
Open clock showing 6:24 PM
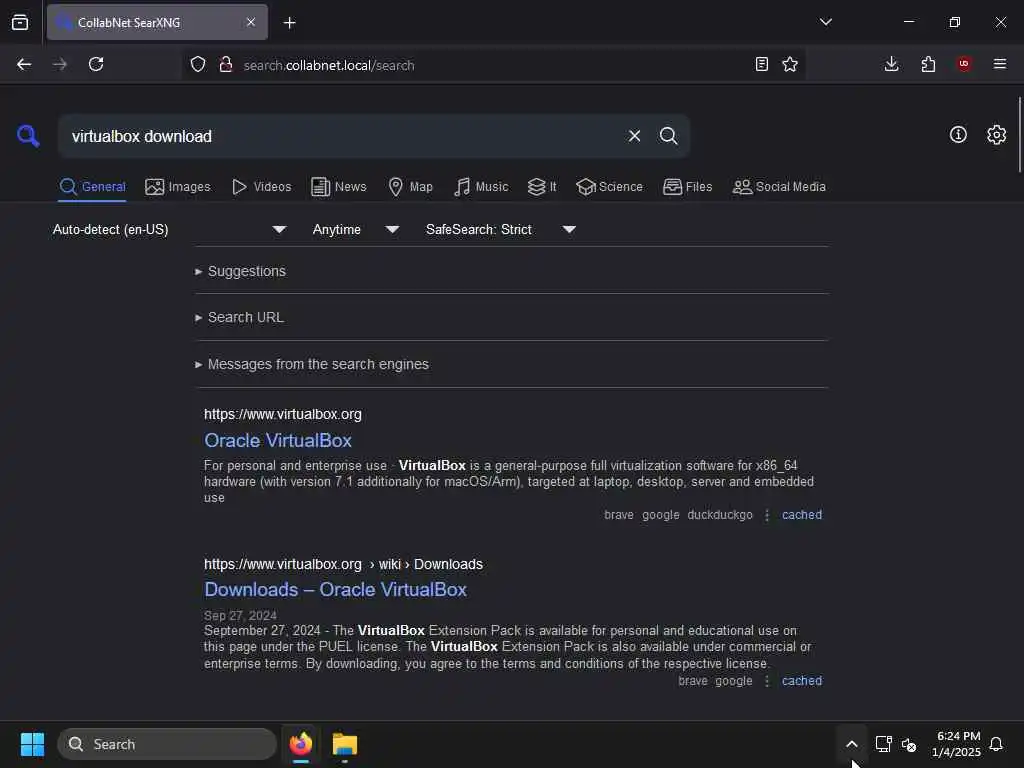(x=956, y=744)
